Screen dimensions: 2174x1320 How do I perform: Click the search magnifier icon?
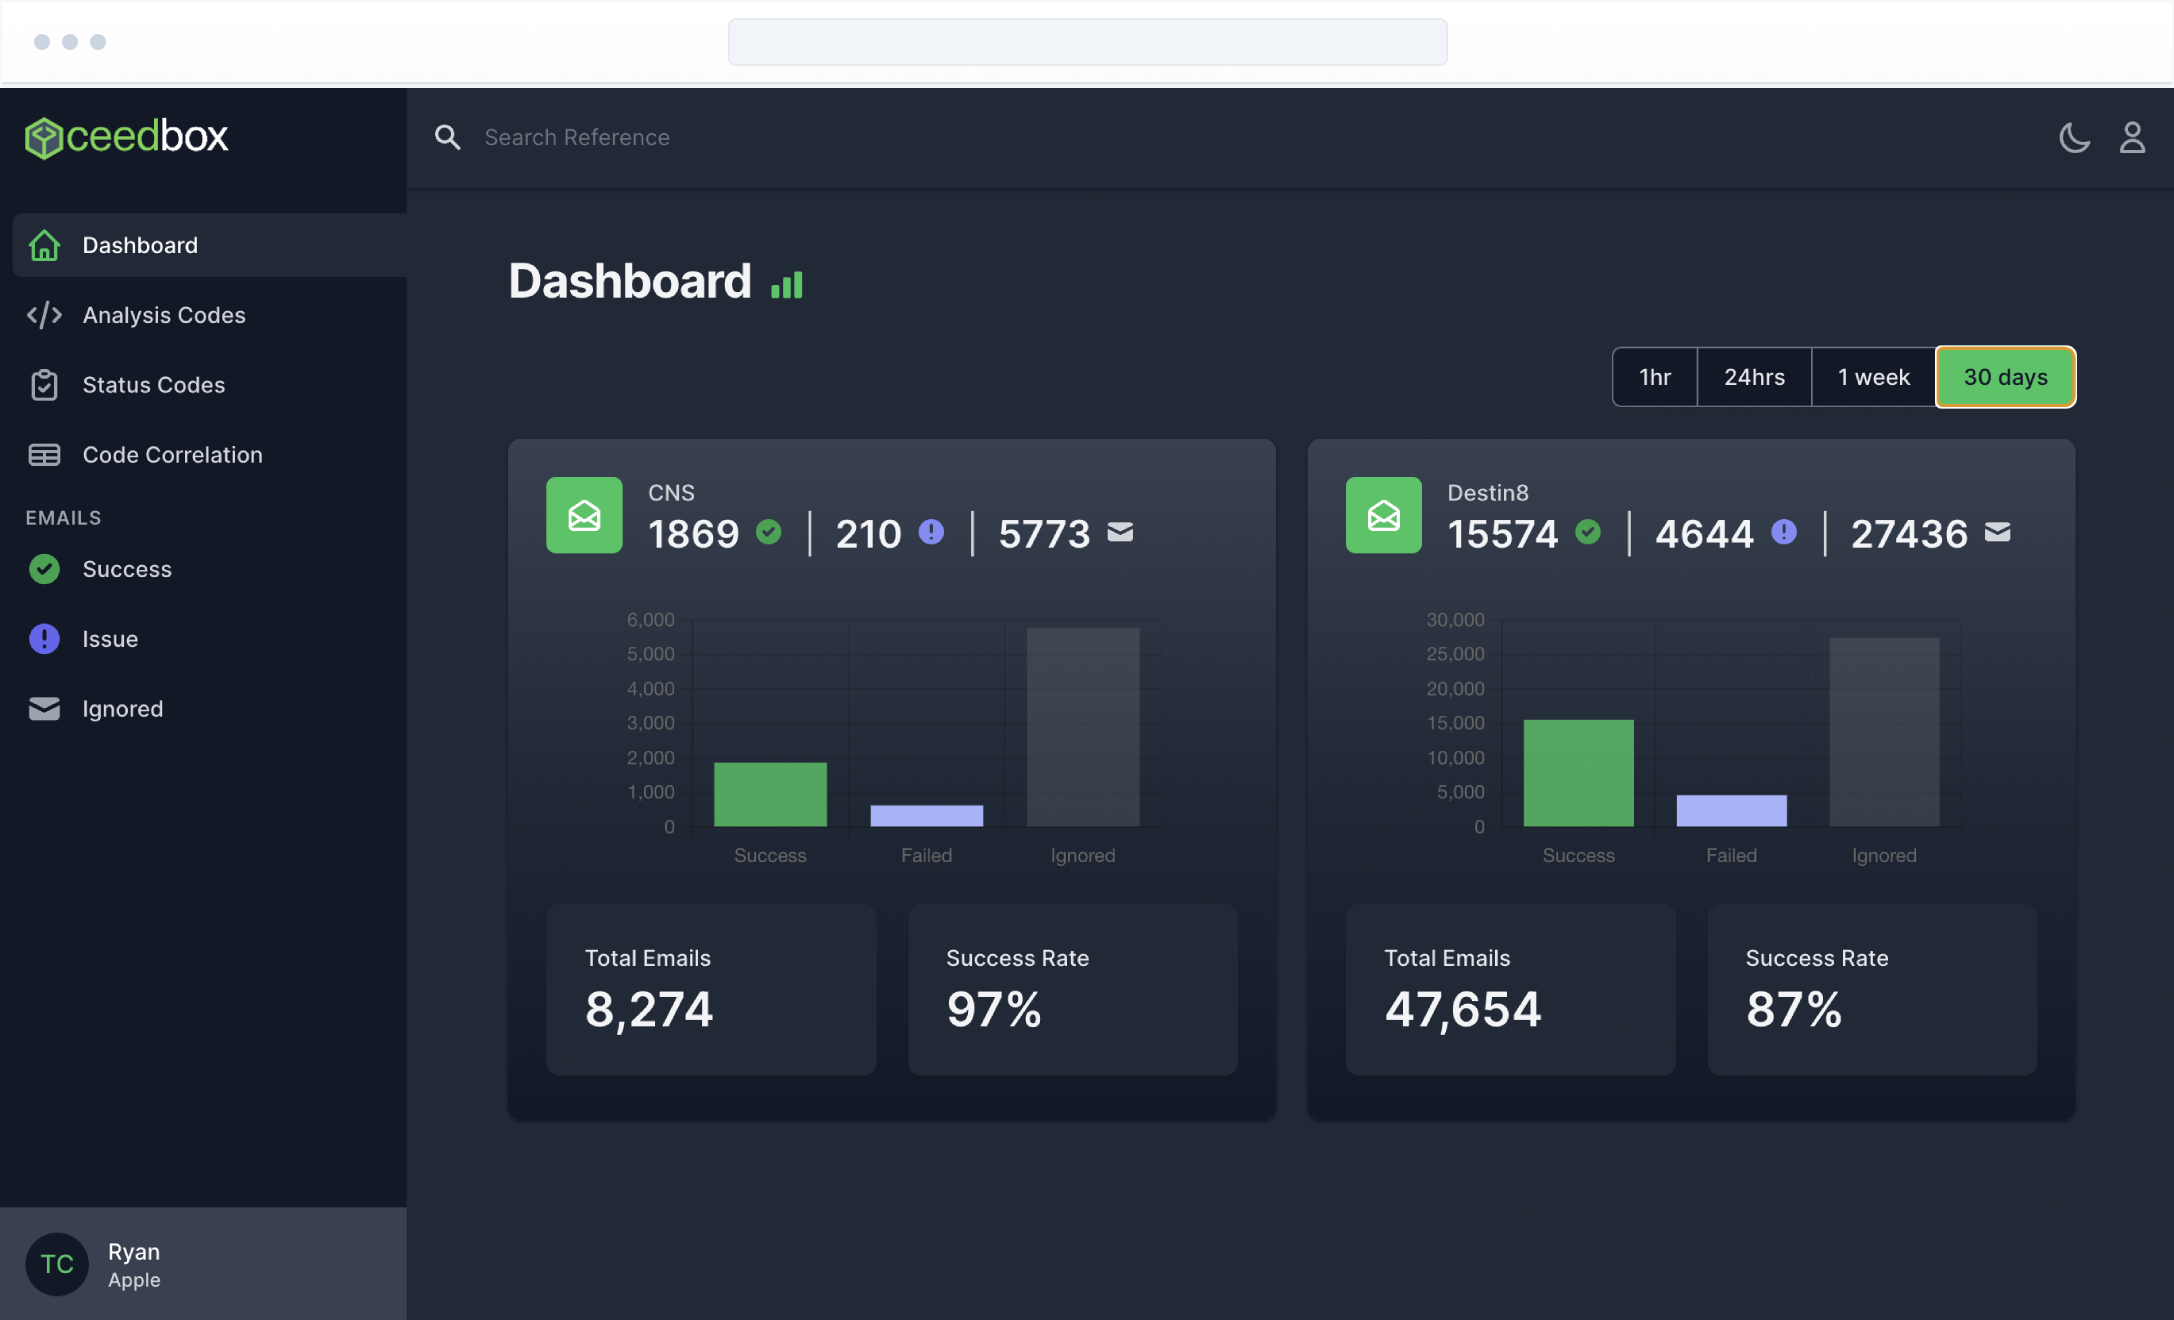(447, 137)
